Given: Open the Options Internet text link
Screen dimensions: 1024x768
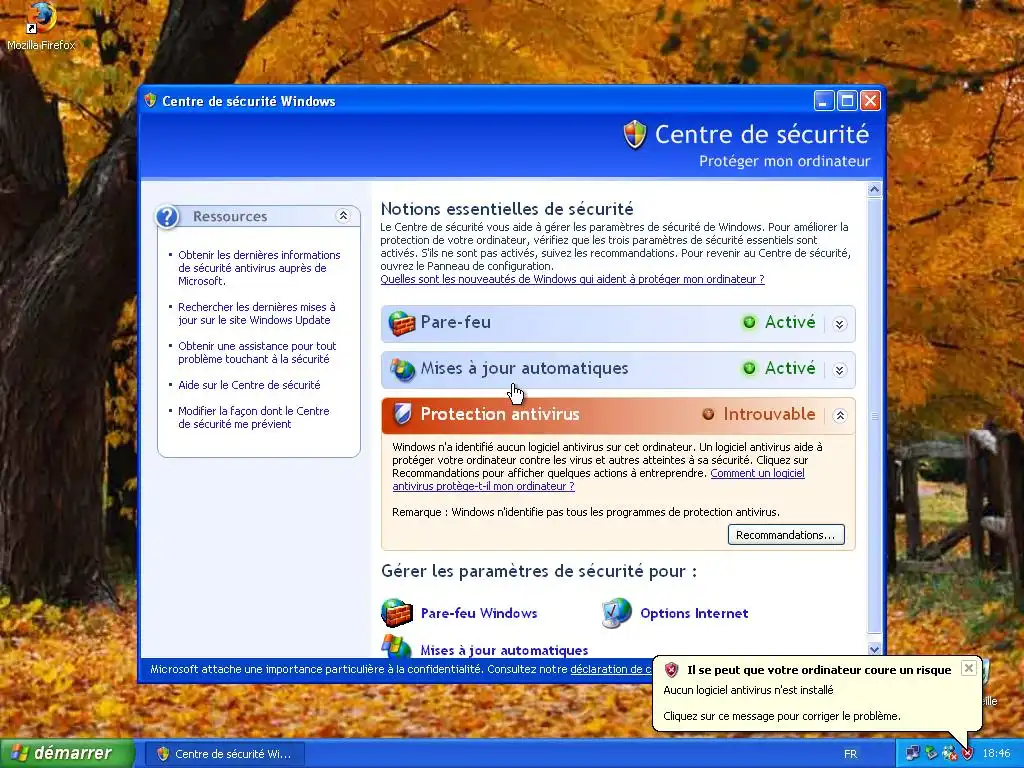Looking at the screenshot, I should coord(694,613).
